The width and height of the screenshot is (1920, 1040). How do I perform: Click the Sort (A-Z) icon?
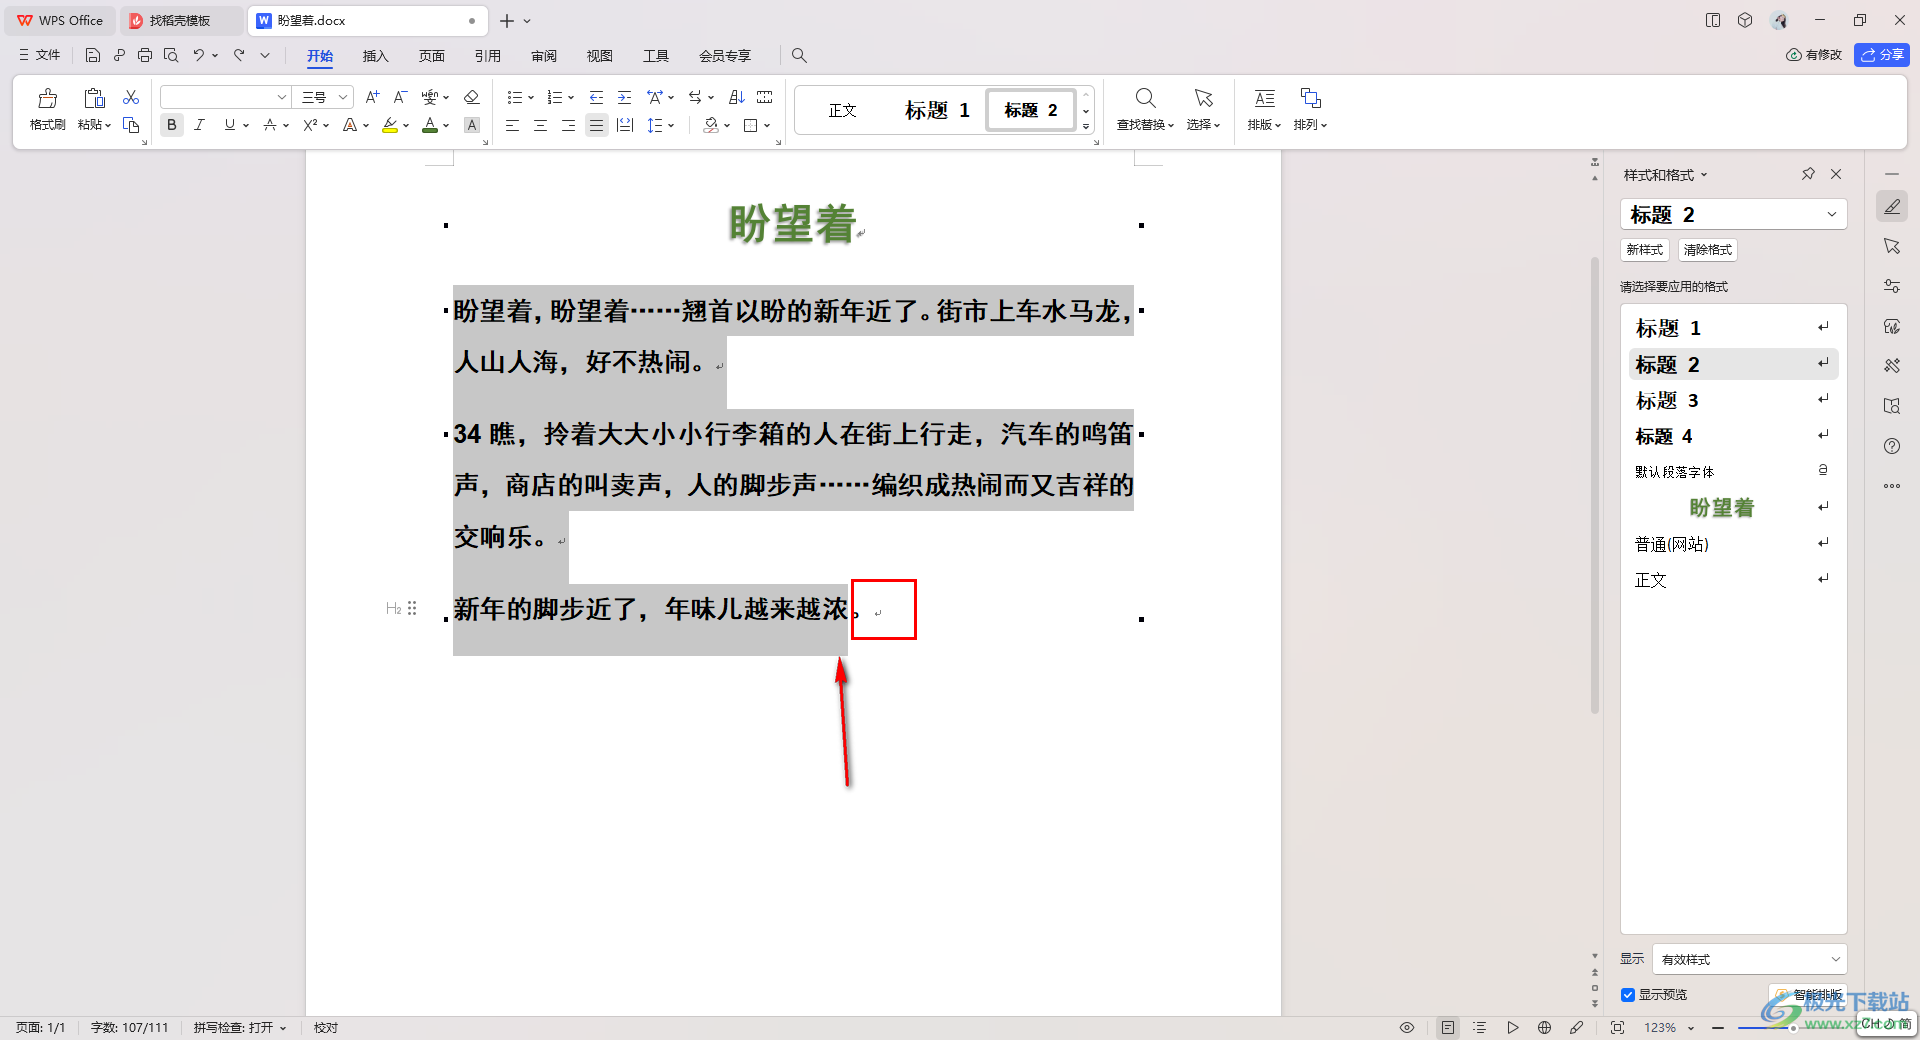(737, 97)
